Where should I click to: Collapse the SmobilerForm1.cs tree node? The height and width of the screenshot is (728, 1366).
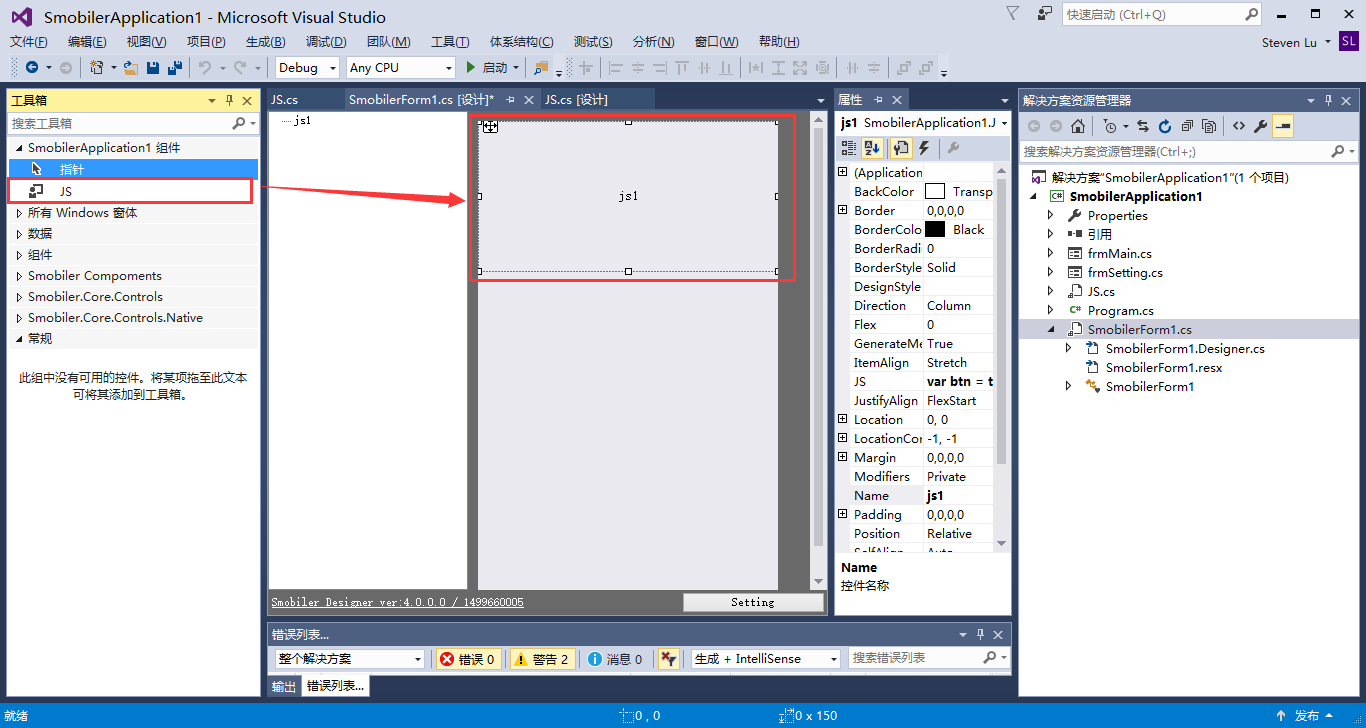coord(1051,329)
